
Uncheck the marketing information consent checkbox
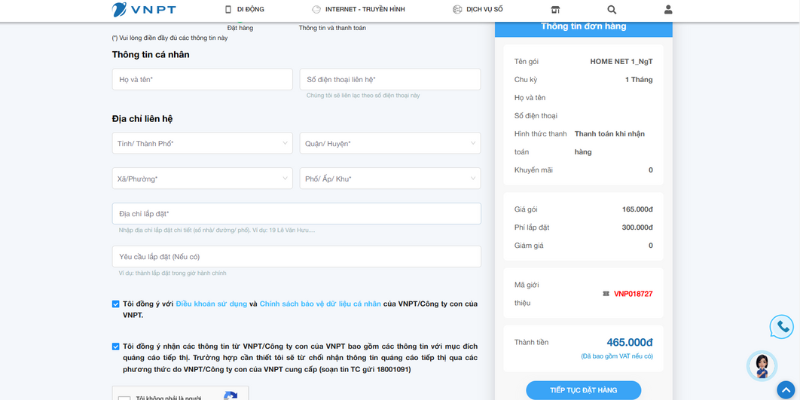(116, 346)
